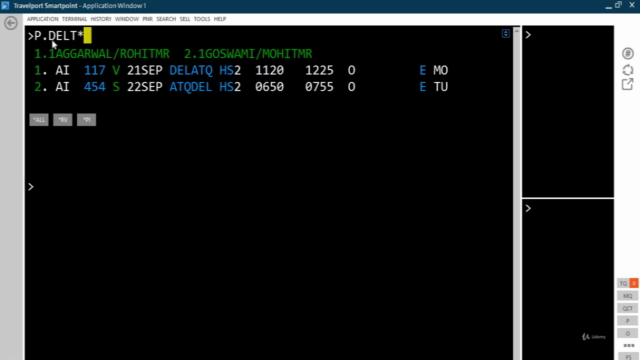640x360 pixels.
Task: Click arrival time 0755
Action: click(x=319, y=87)
